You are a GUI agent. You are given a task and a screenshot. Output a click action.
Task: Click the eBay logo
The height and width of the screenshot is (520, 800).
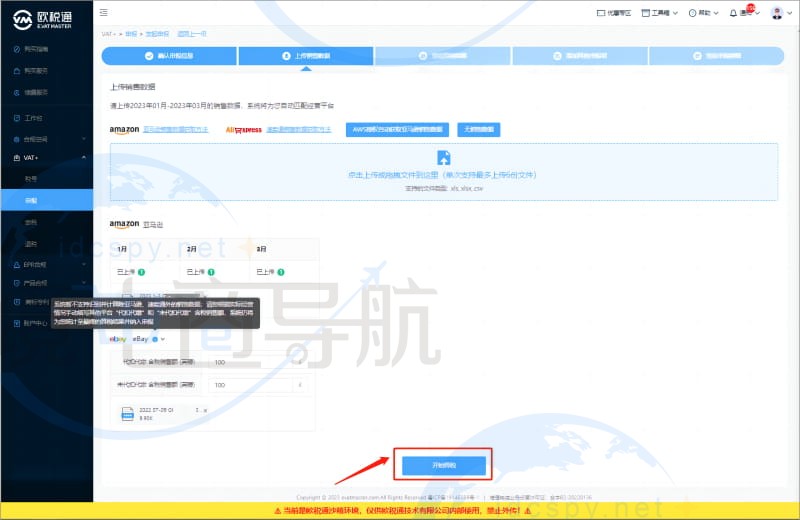118,339
